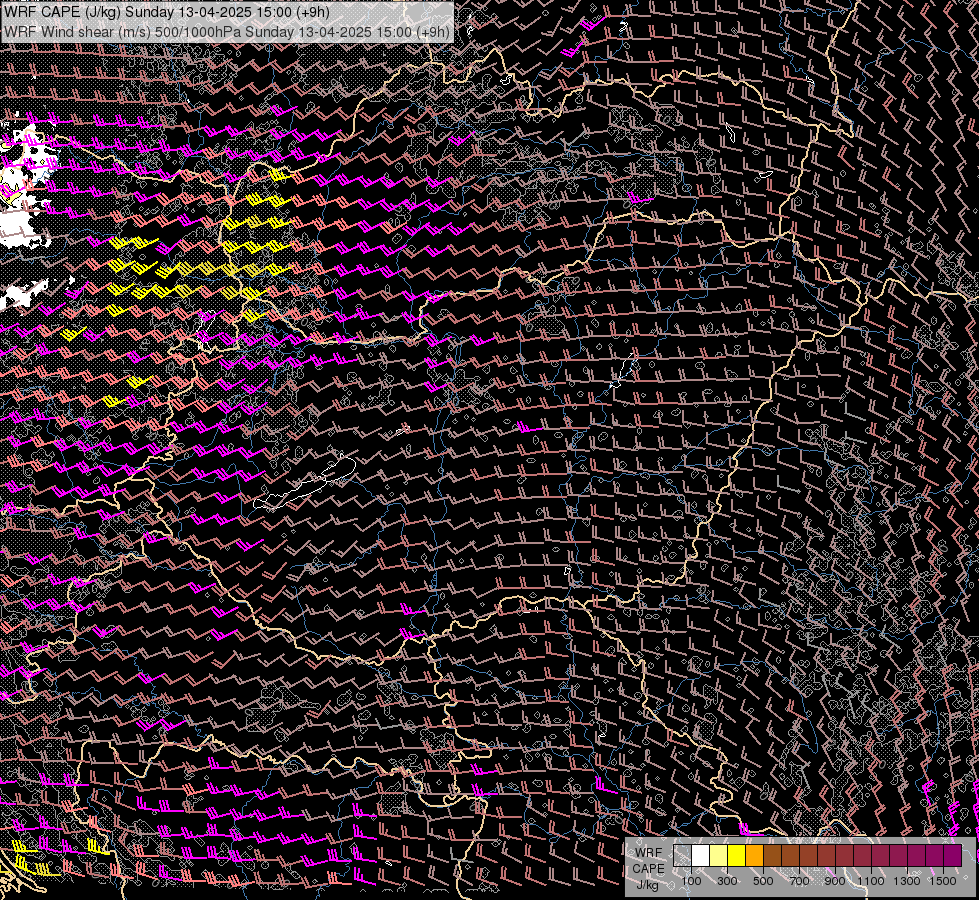Screen dimensions: 979x900
Task: Click the CAPE word in the legend
Action: (648, 868)
